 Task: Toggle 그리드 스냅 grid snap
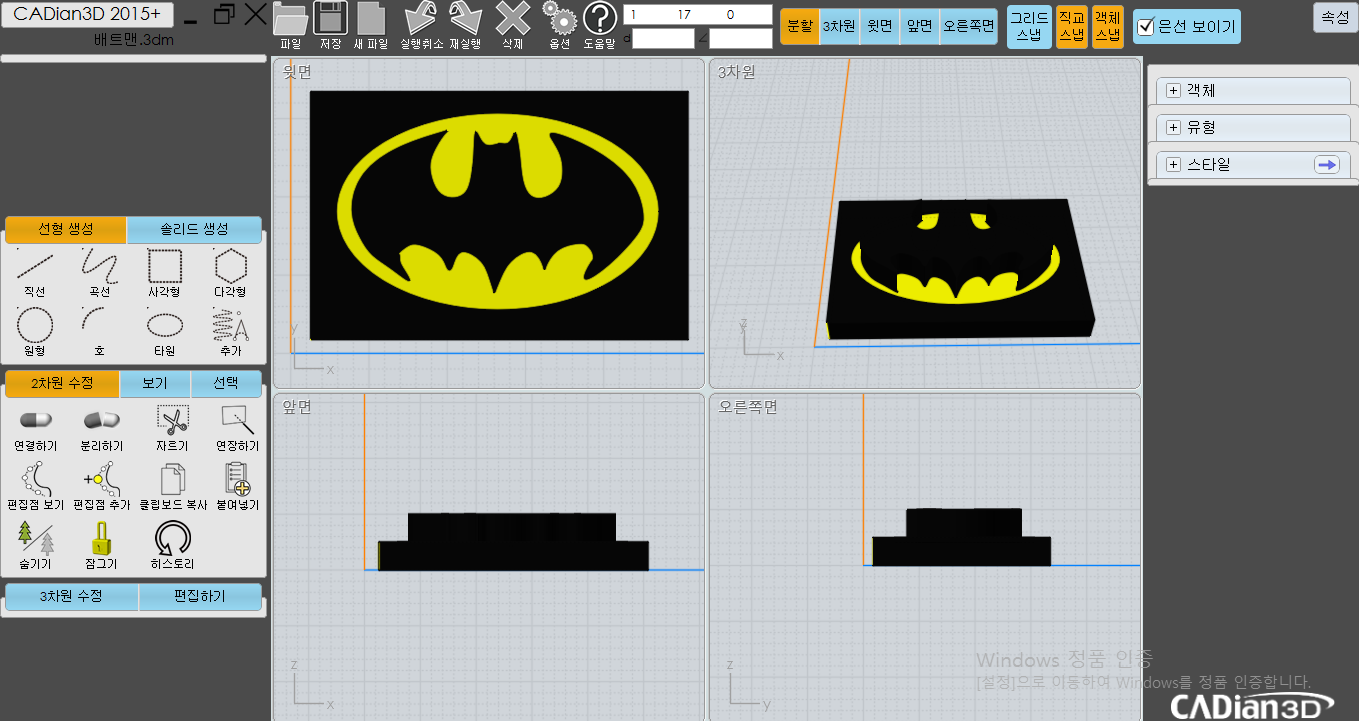click(1029, 26)
